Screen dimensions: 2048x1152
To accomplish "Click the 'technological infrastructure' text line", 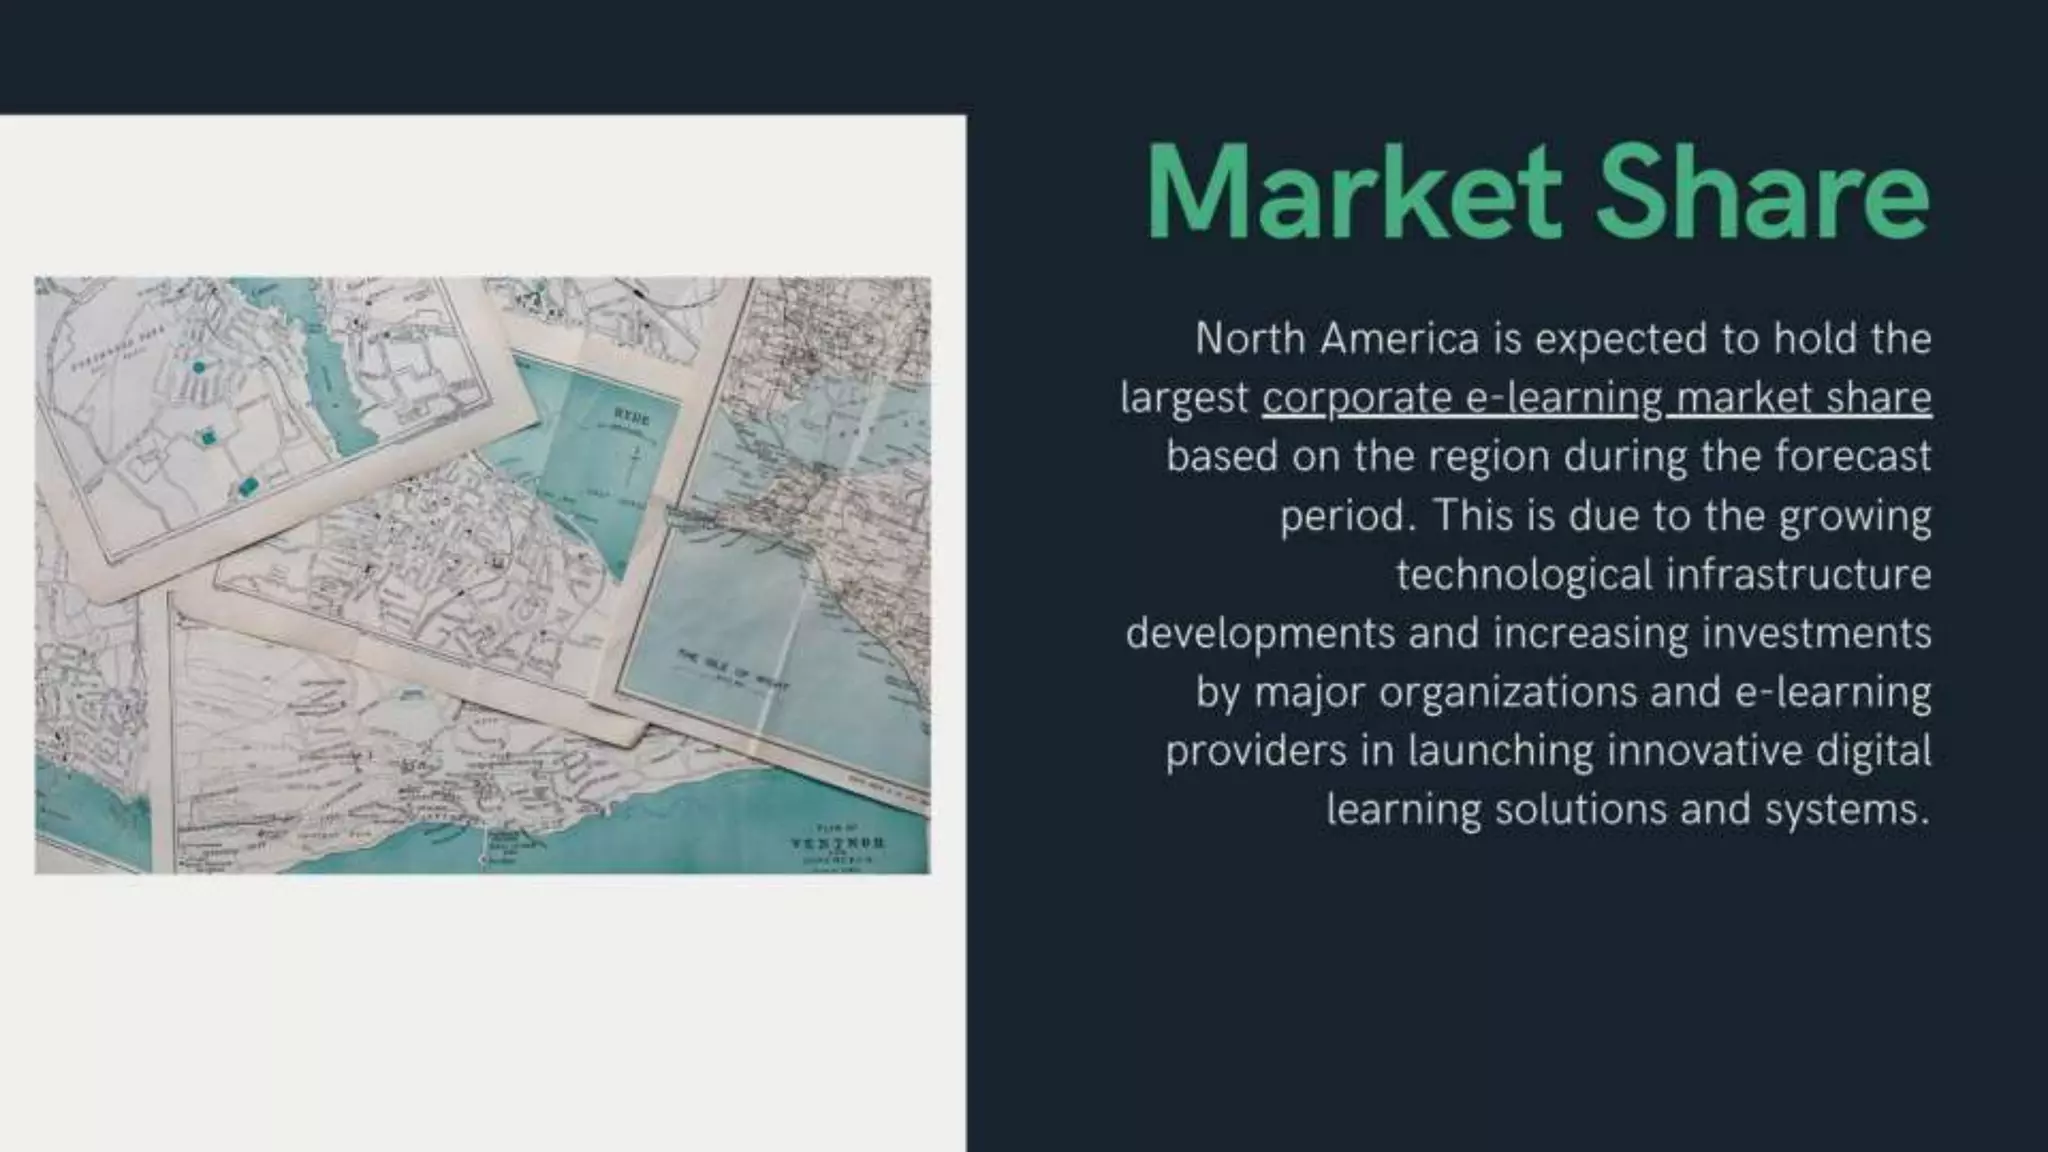I will [x=1663, y=575].
